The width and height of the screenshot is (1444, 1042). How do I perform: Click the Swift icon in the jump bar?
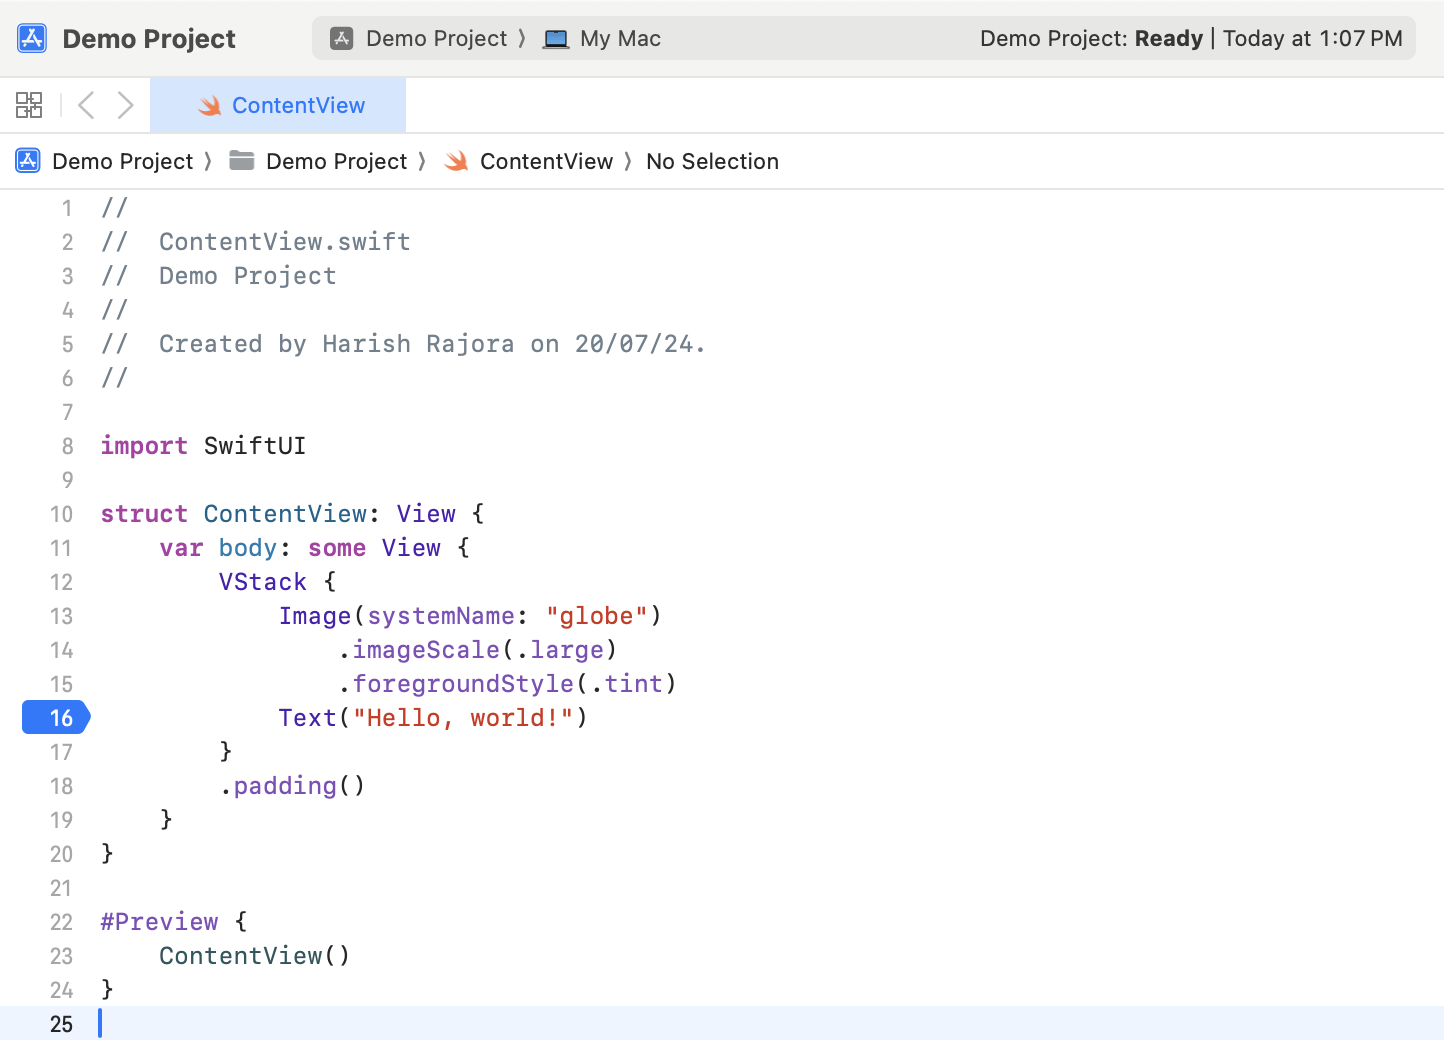coord(456,161)
